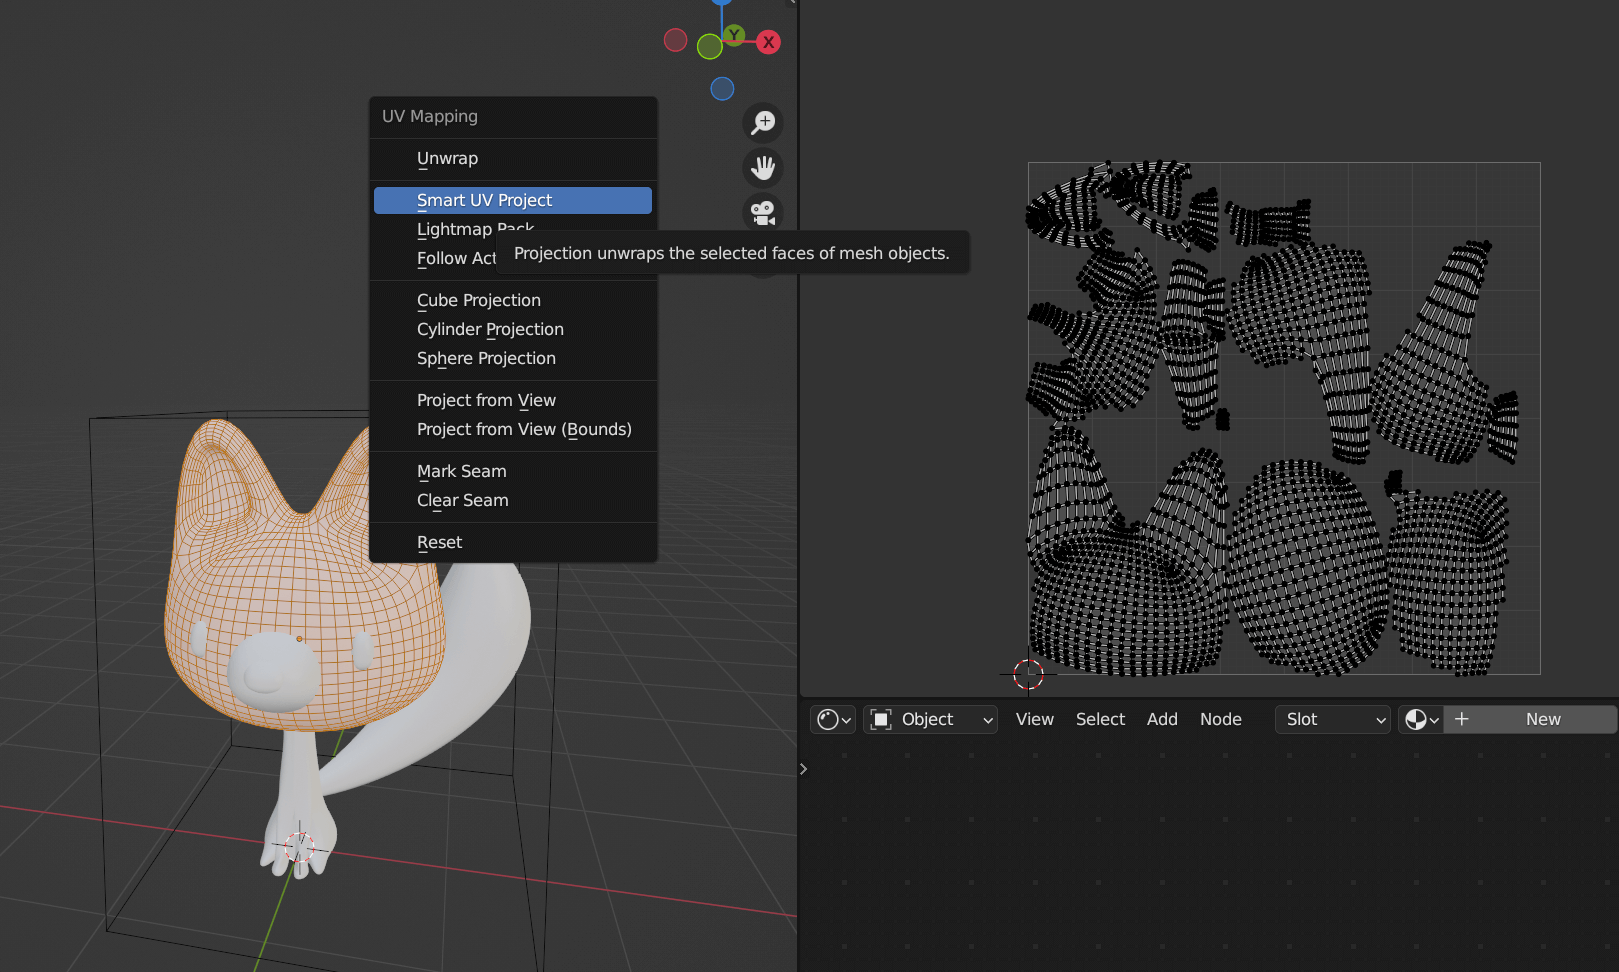This screenshot has height=972, width=1619.
Task: Choose Lightmap Pack entry
Action: tap(475, 229)
